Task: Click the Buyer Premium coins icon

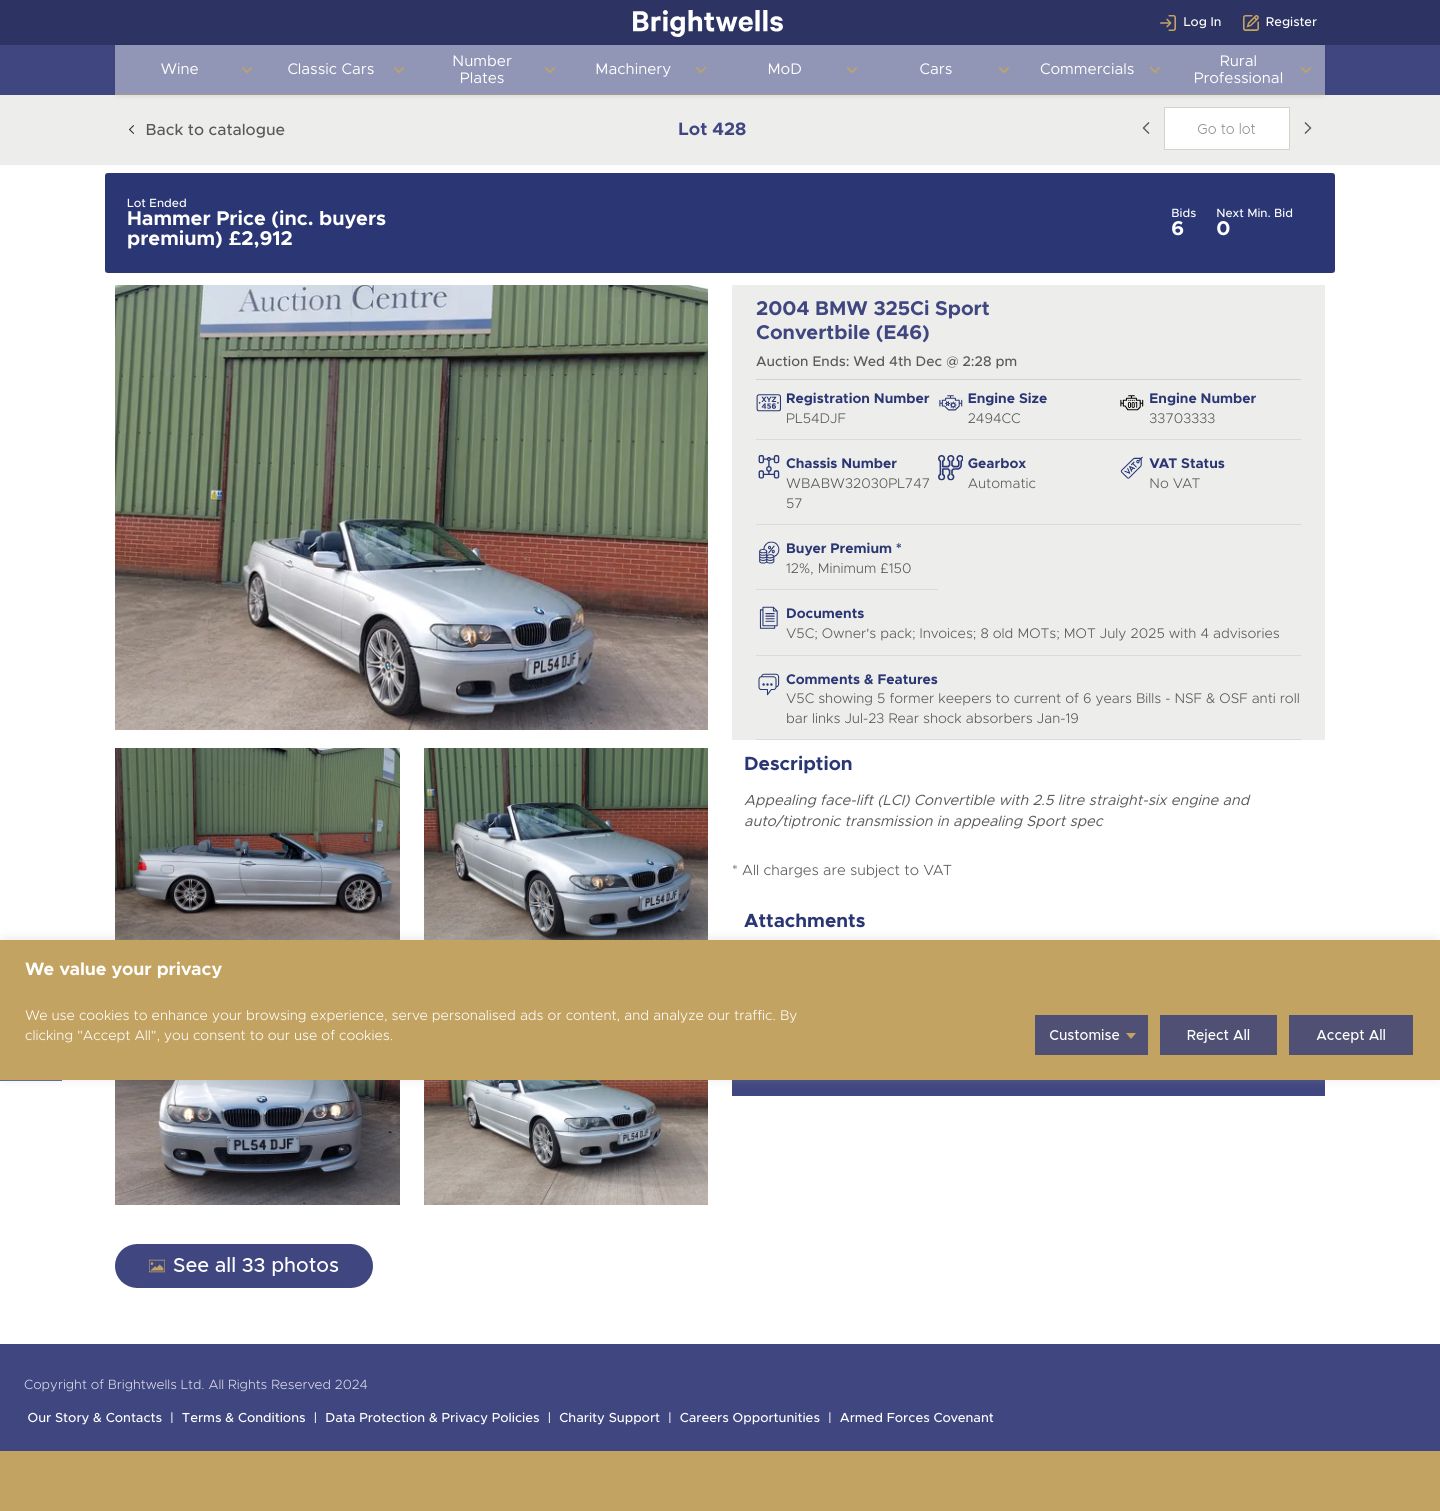Action: [x=768, y=553]
